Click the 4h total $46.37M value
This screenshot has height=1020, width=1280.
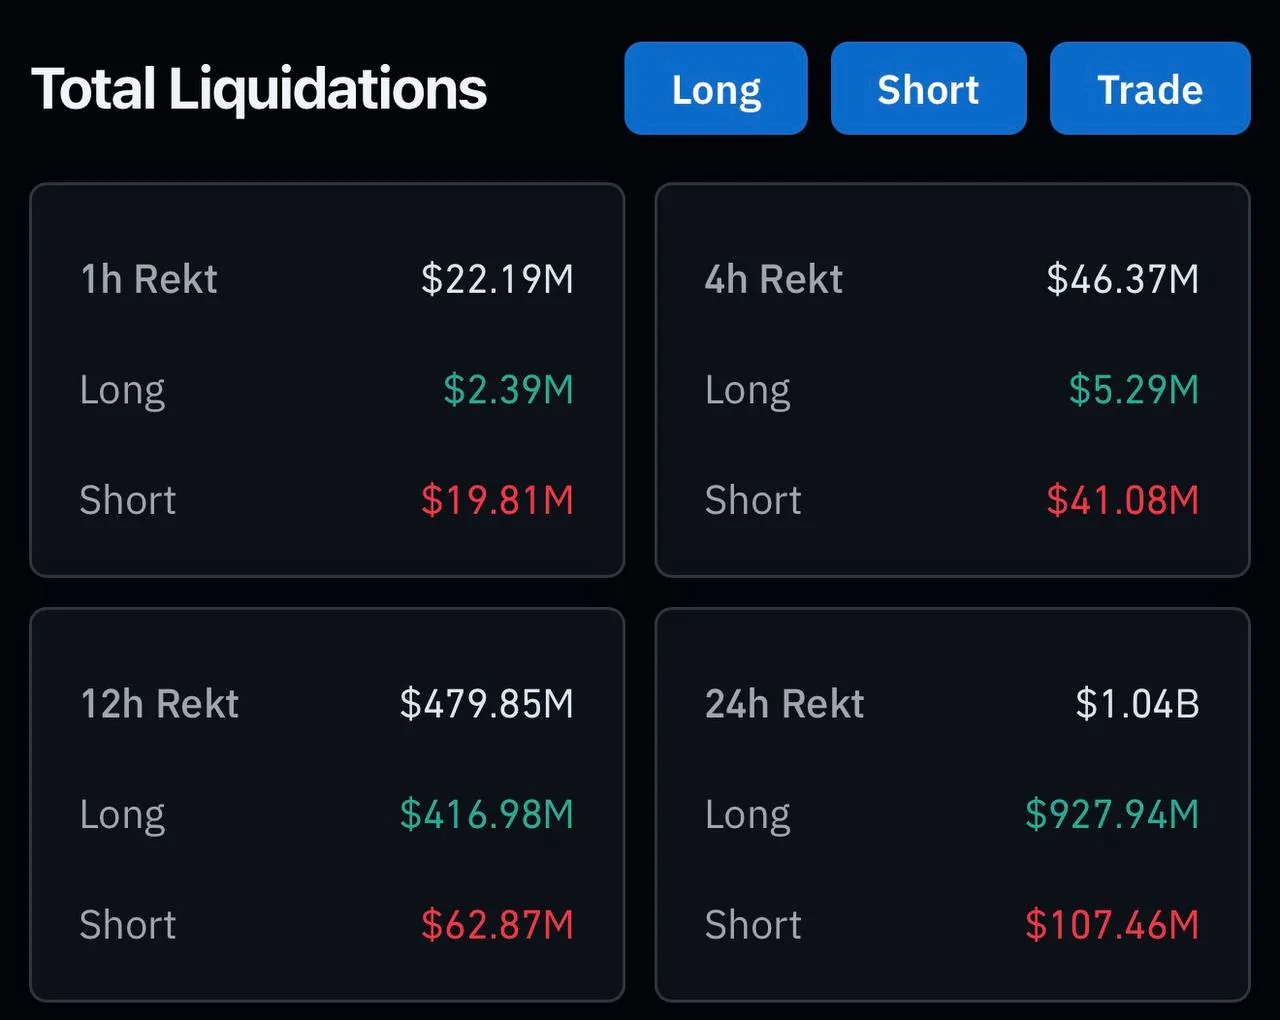pyautogui.click(x=1122, y=279)
